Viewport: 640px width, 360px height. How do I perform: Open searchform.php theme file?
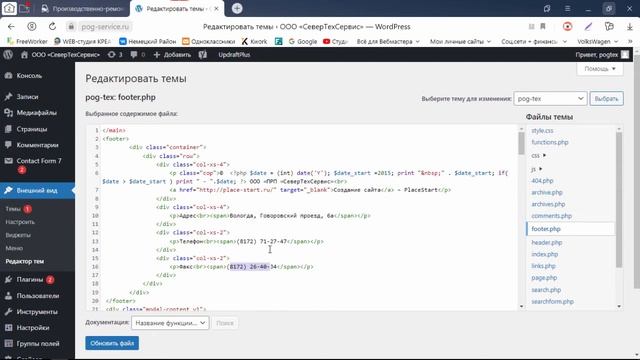coord(552,301)
